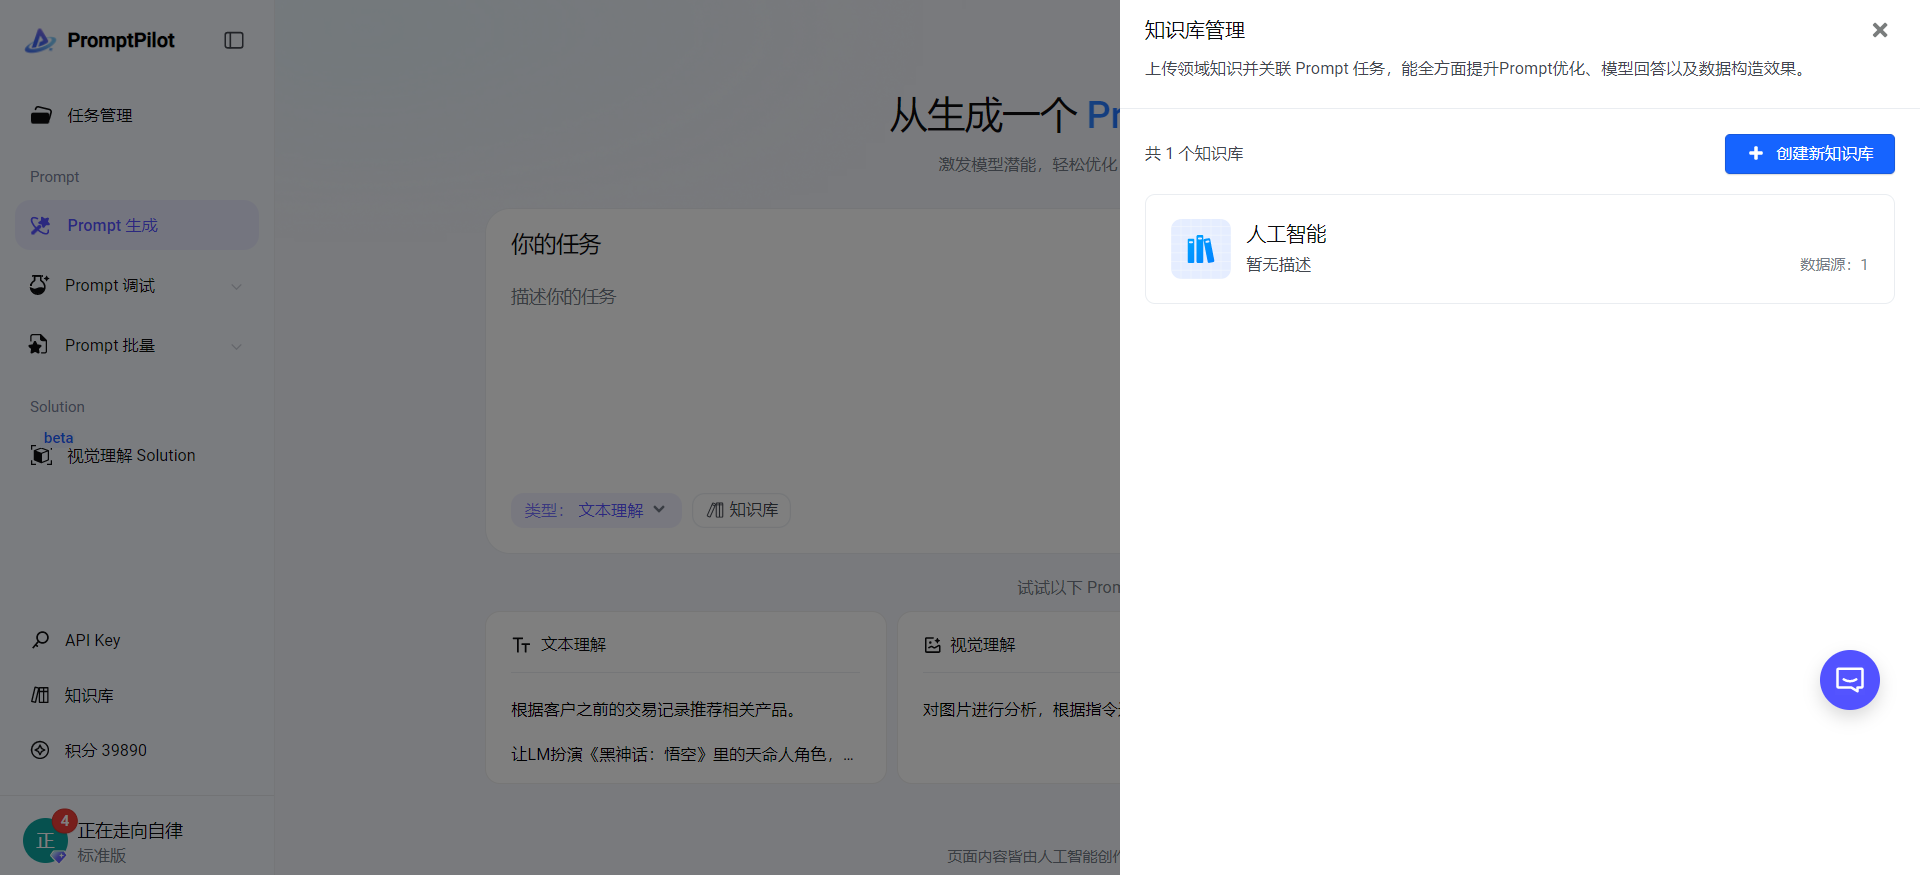Click the 你的任务 heading

click(556, 244)
